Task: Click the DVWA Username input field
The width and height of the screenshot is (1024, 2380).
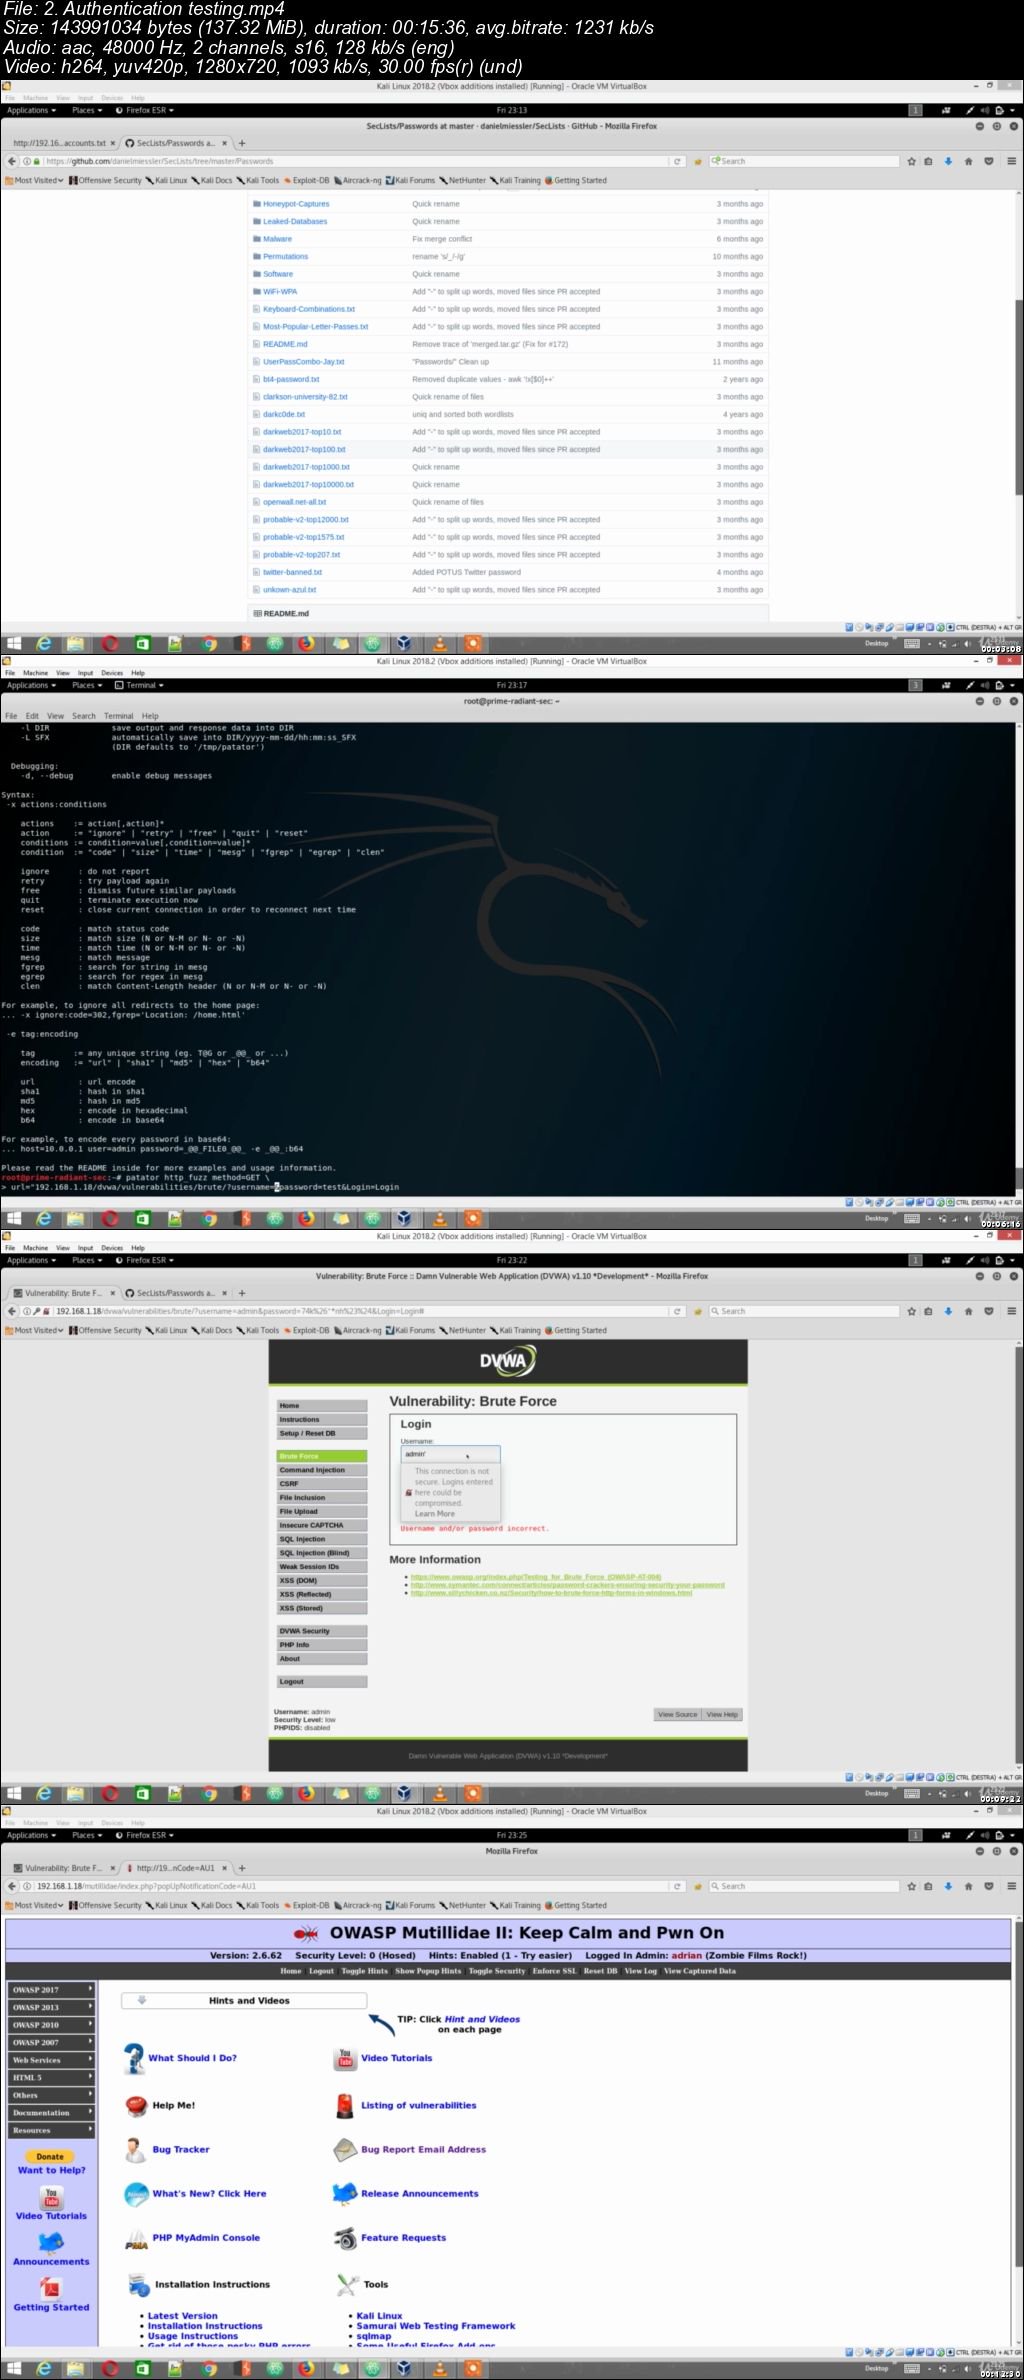Action: tap(450, 1454)
